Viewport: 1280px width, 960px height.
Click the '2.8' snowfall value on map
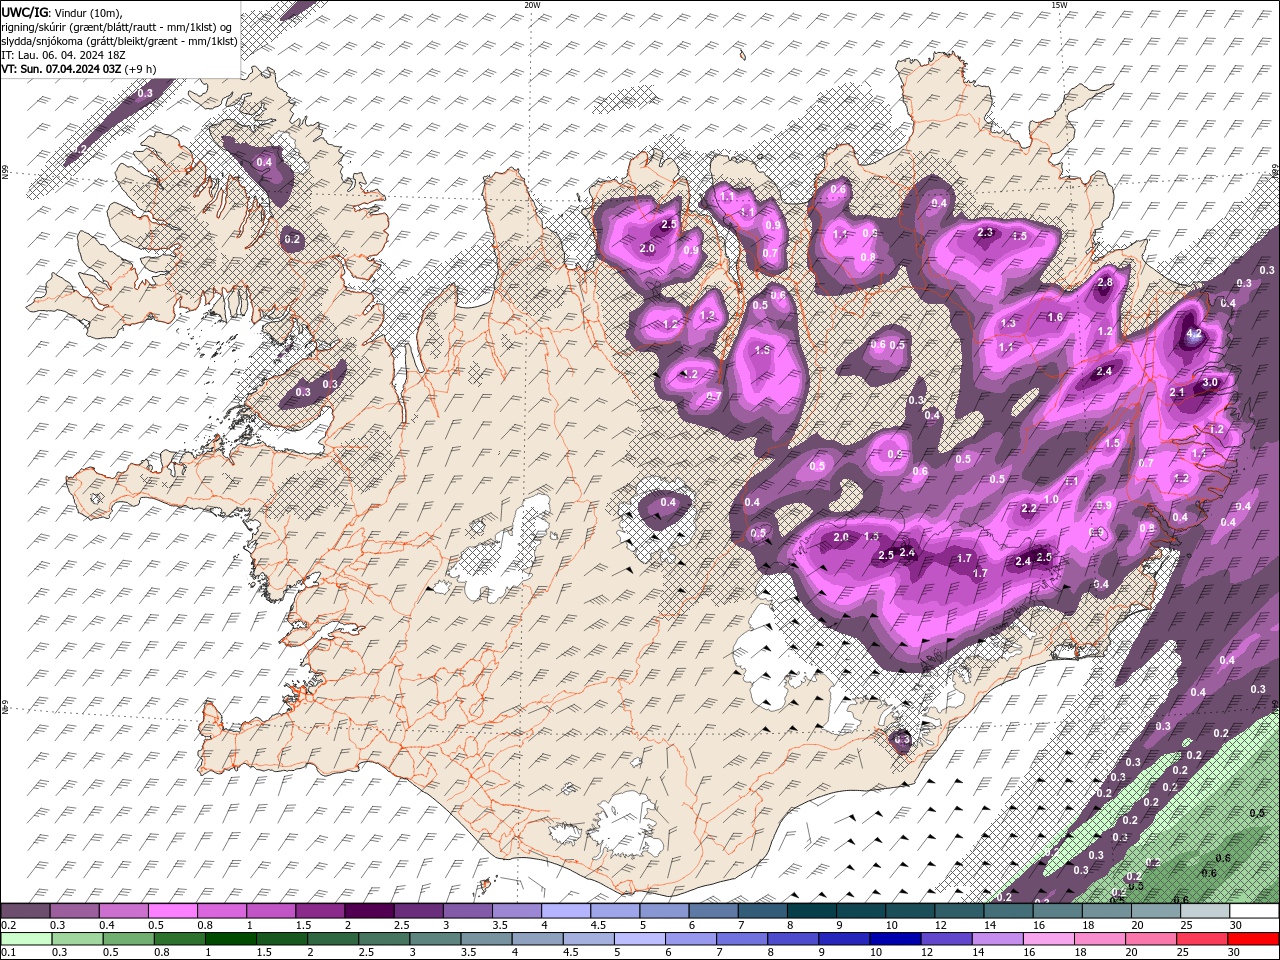point(1105,282)
